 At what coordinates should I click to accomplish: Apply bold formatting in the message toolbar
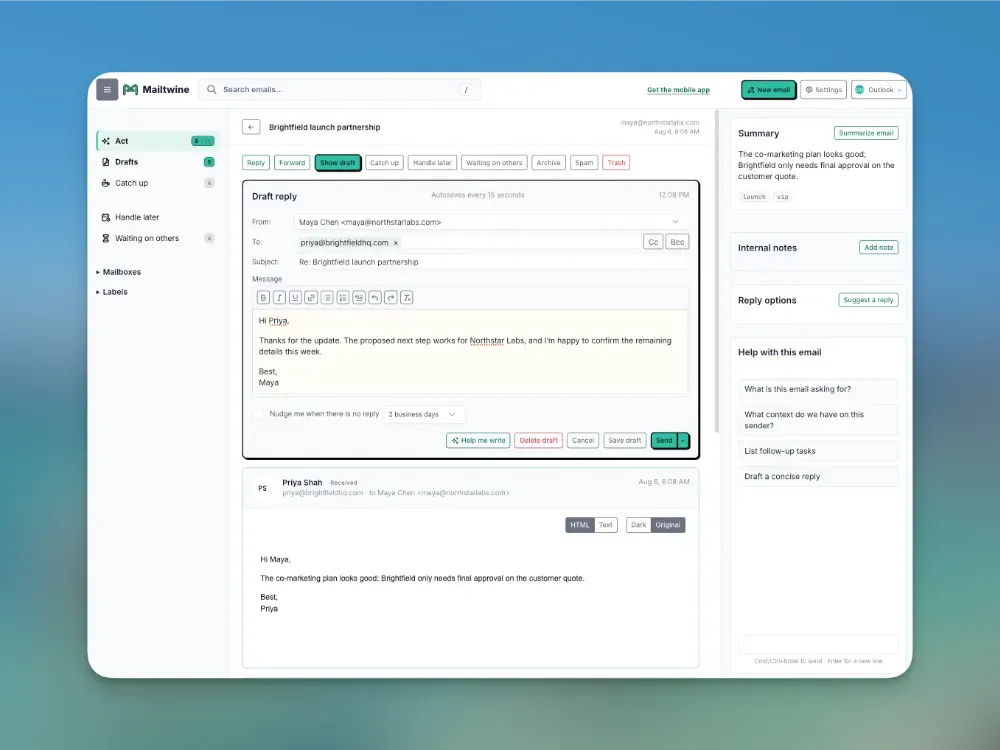coord(263,298)
